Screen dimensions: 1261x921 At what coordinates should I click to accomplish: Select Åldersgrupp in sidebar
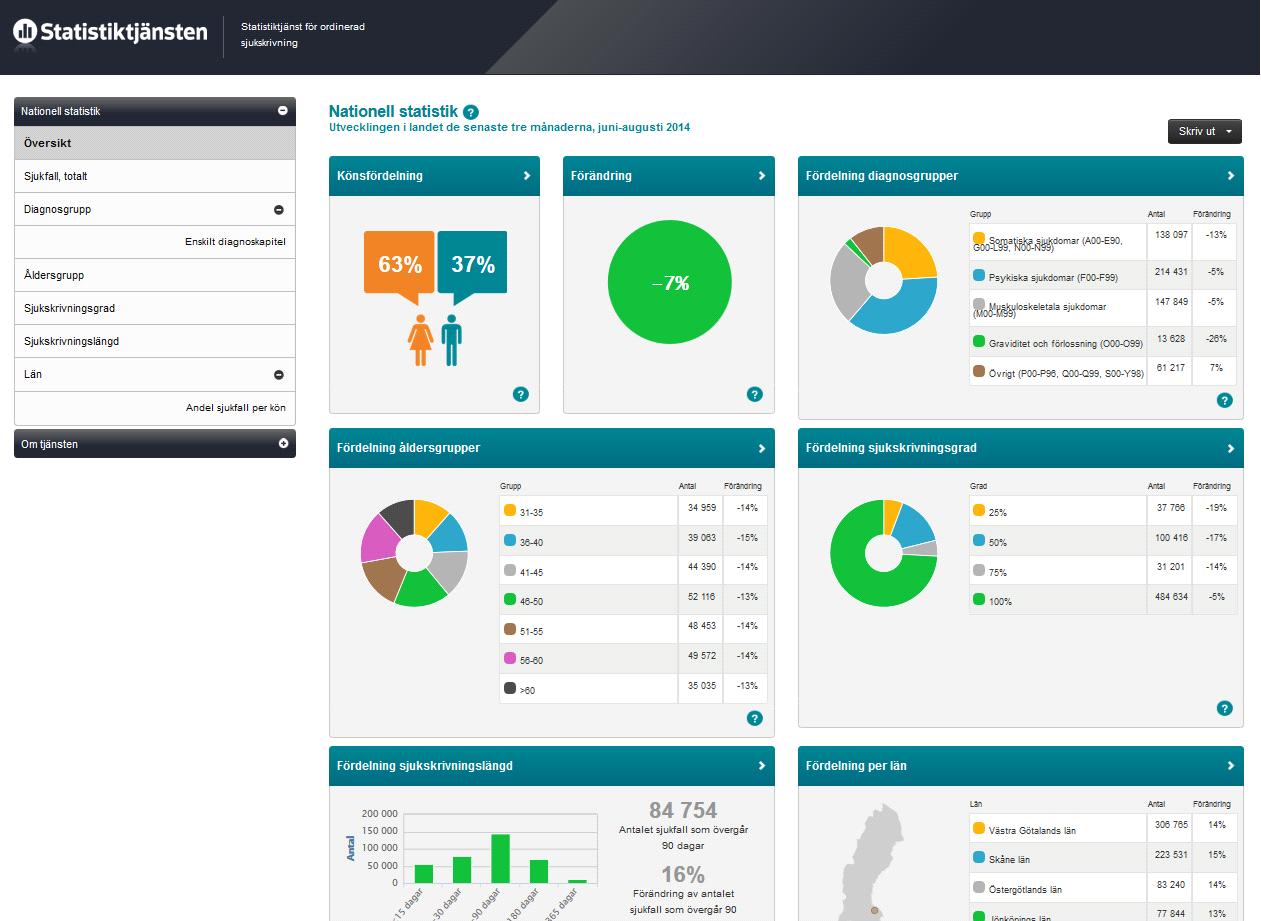[x=155, y=275]
